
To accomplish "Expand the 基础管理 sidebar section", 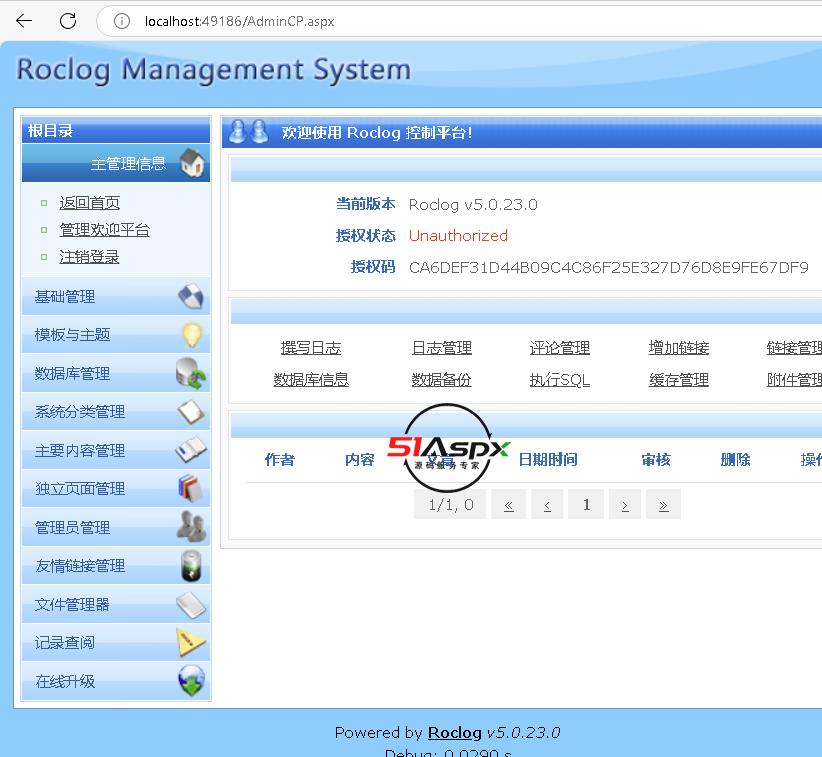I will [116, 297].
